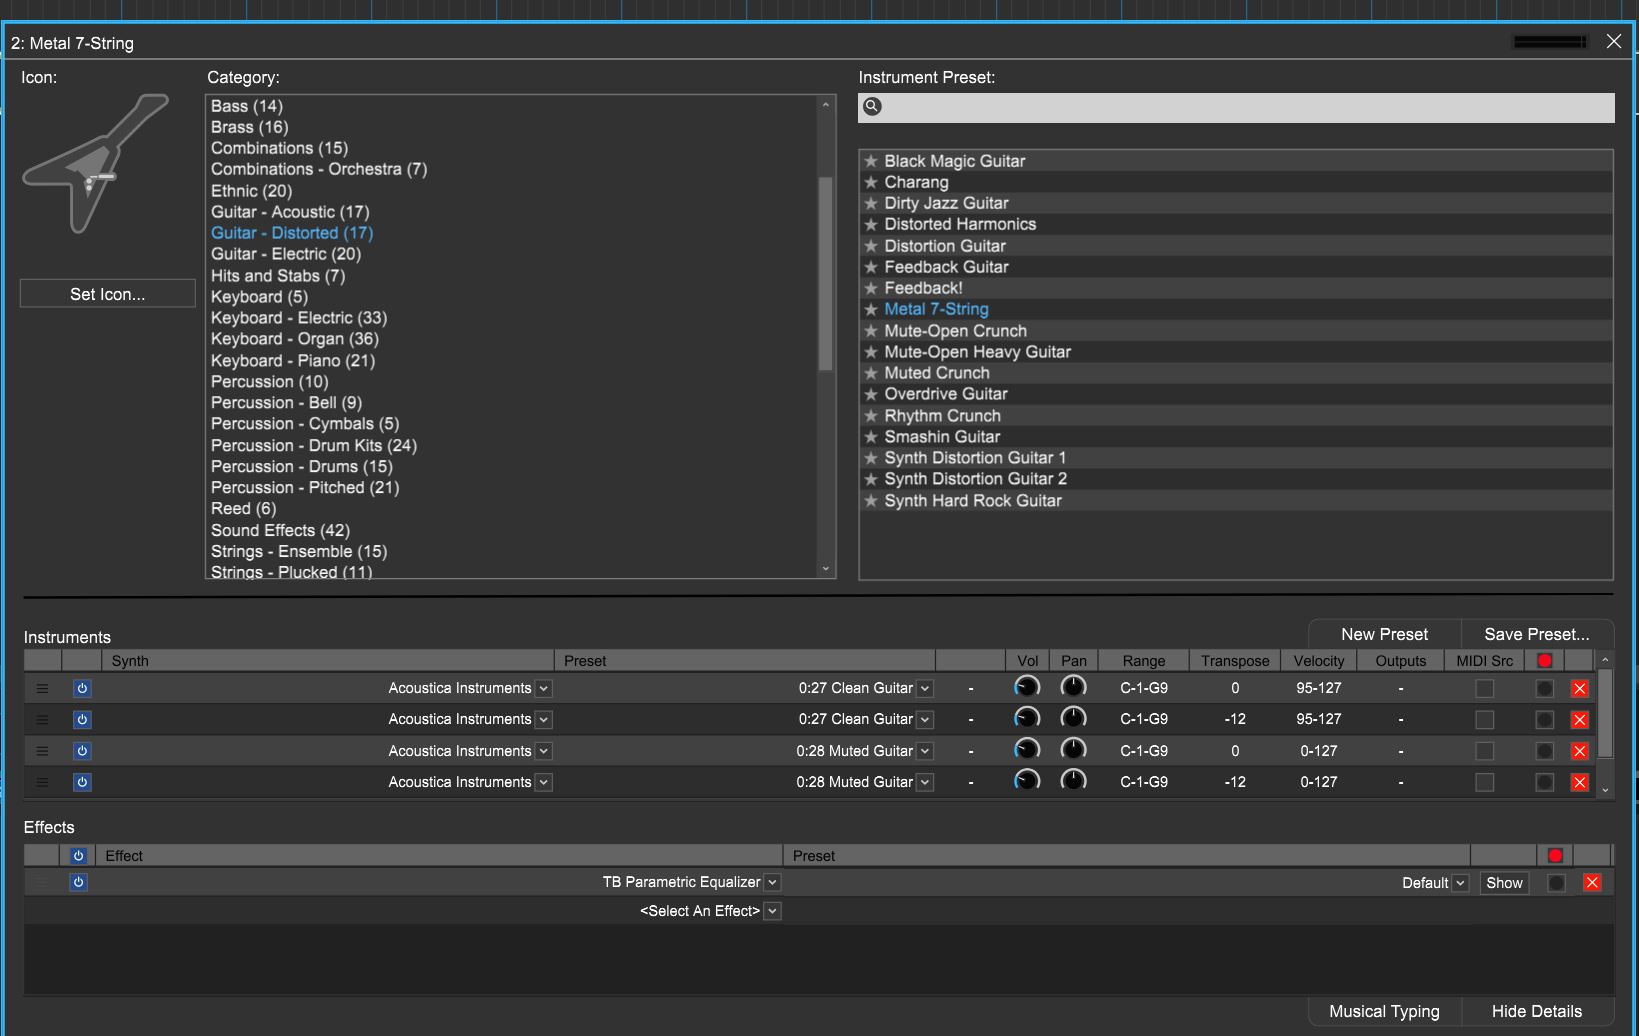Toggle the Effects header power button
The width and height of the screenshot is (1639, 1036).
click(x=78, y=856)
